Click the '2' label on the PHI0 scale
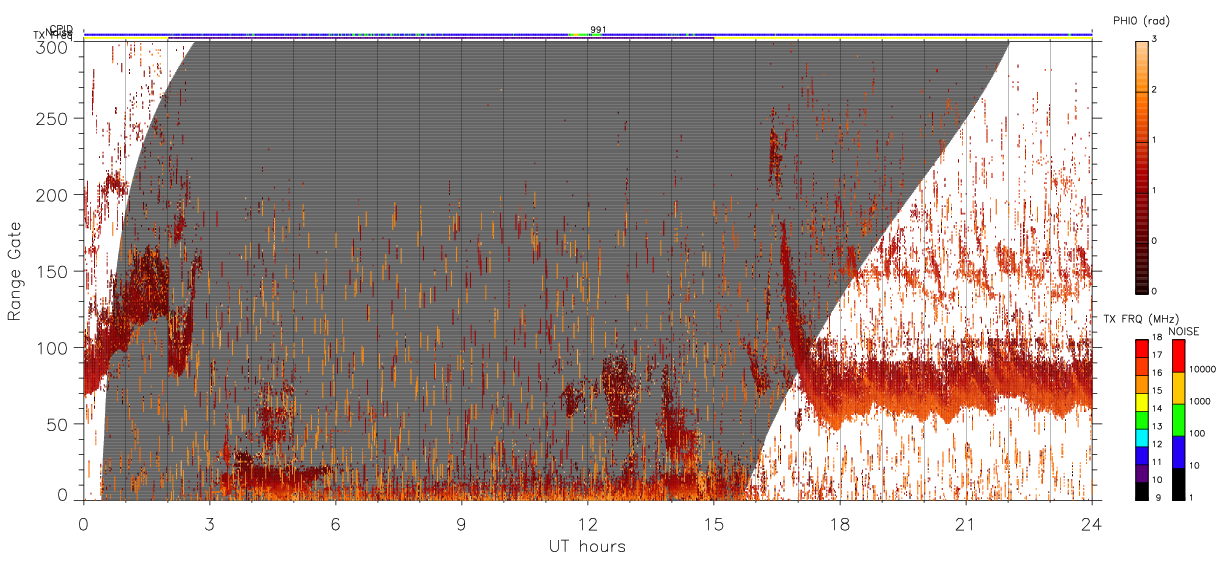This screenshot has width=1228, height=567. (1156, 90)
